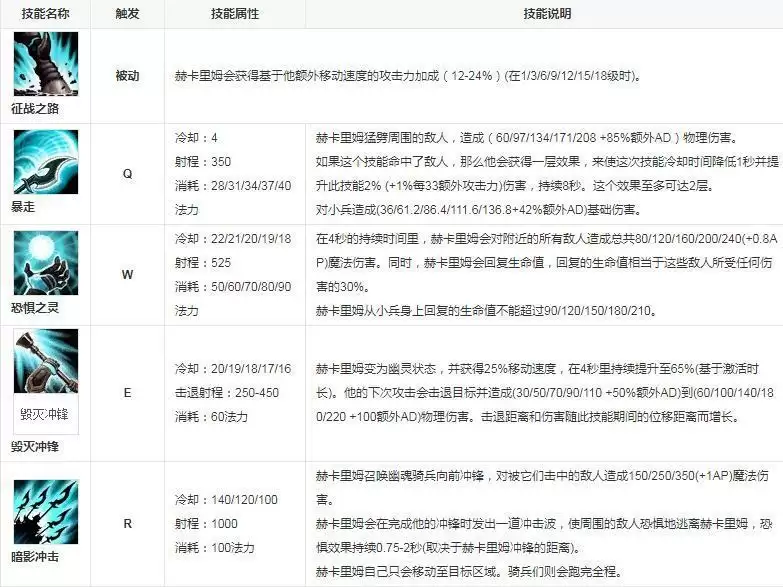Click the 射程：1000 range value
Viewport: 783px width, 587px height.
tap(206, 524)
